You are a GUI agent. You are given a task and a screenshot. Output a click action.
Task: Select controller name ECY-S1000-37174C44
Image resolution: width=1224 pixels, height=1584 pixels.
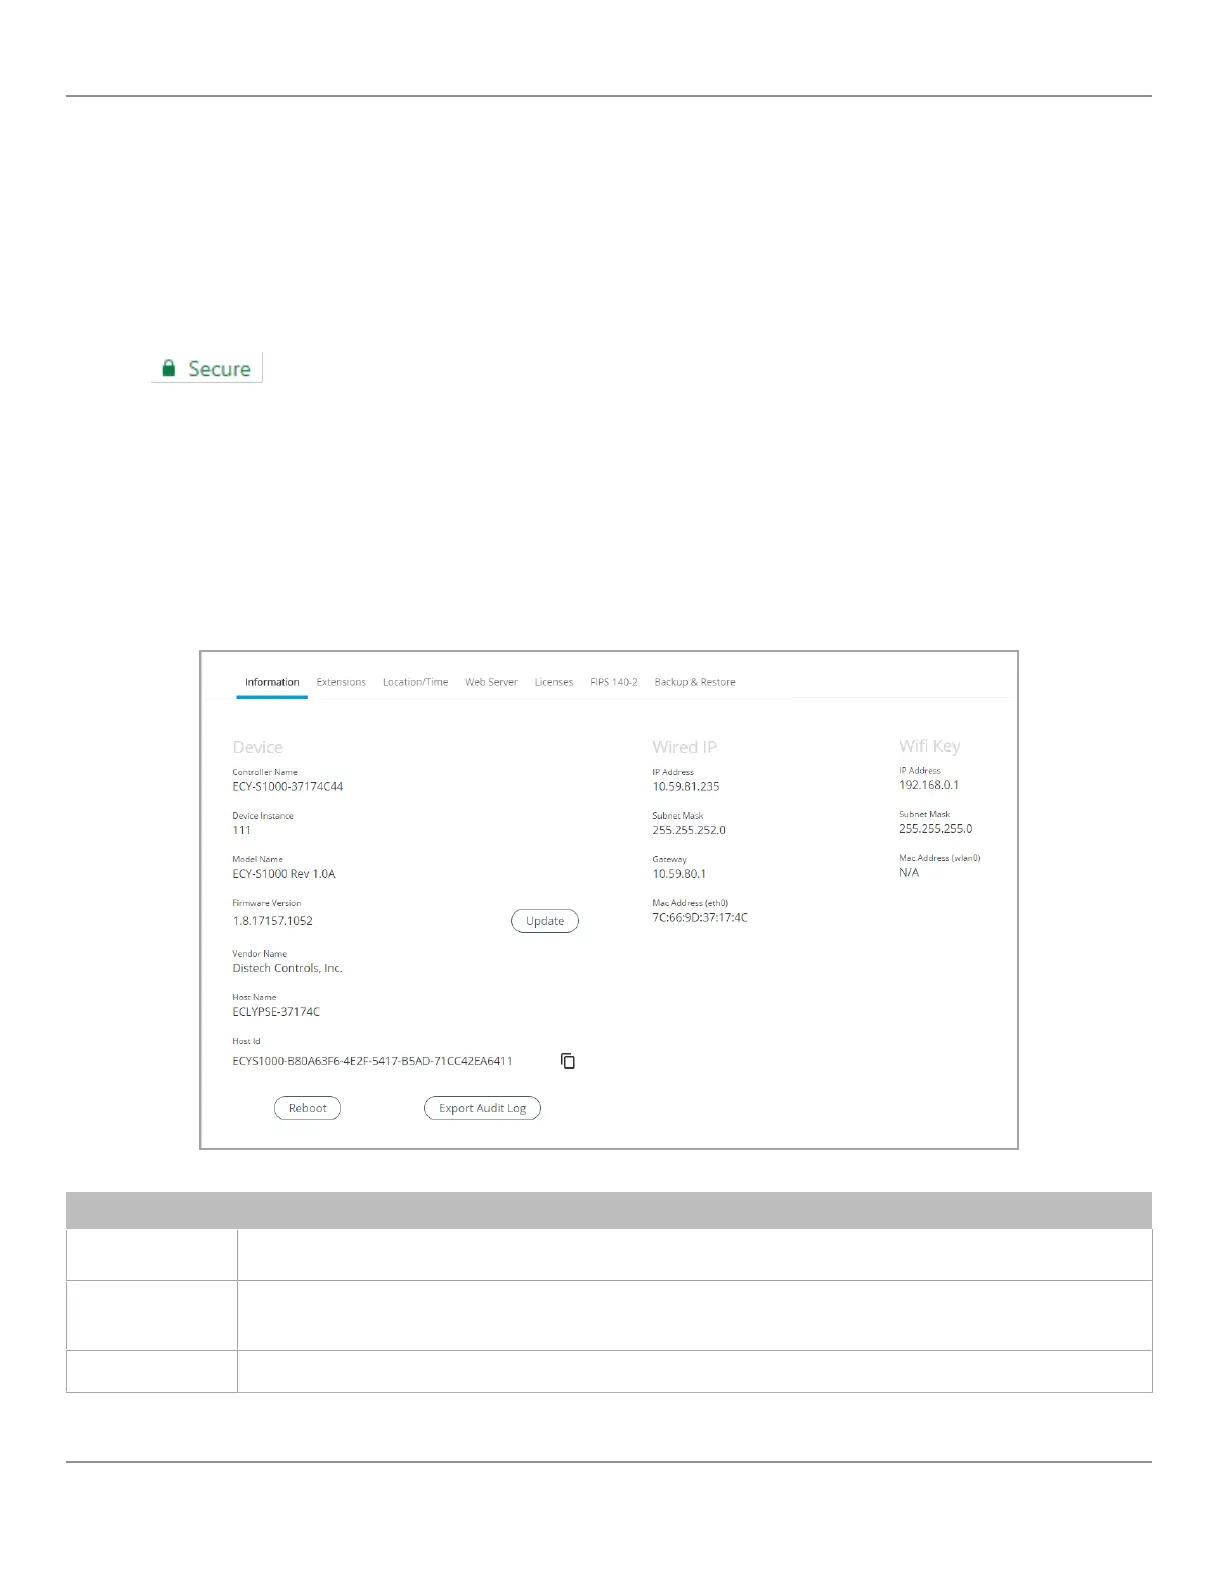288,787
